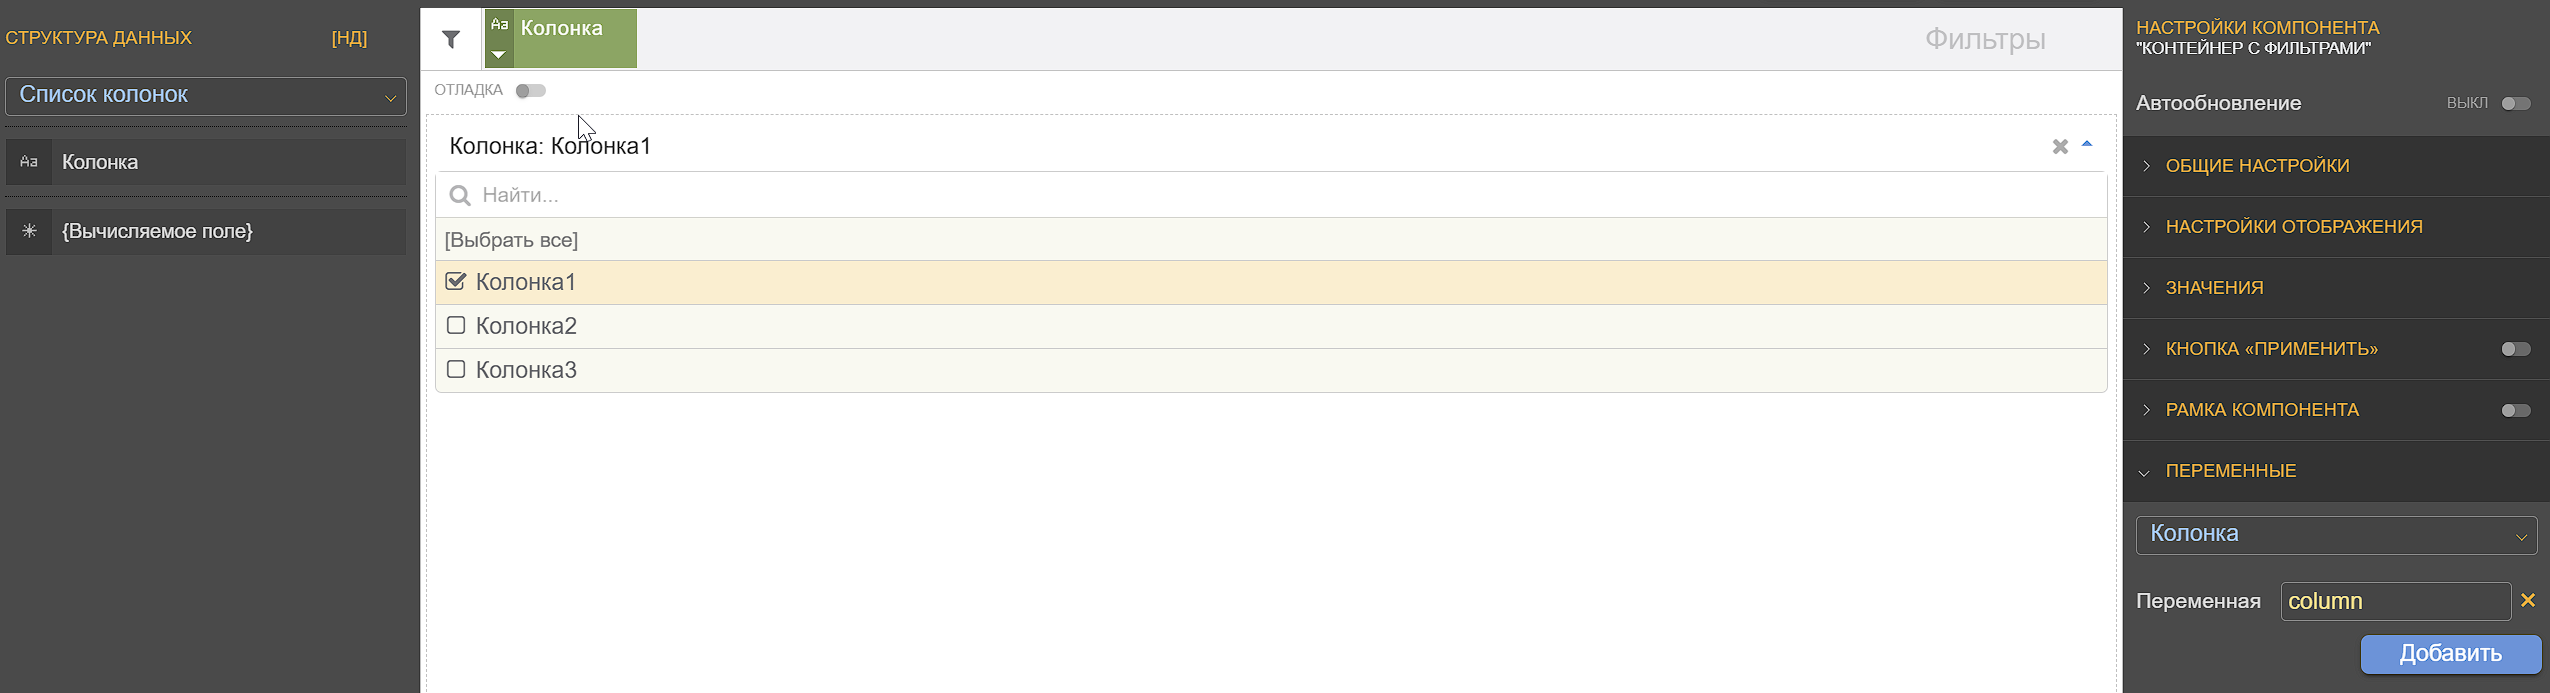The image size is (2550, 693).
Task: Click the funnel filter icon
Action: pyautogui.click(x=451, y=39)
